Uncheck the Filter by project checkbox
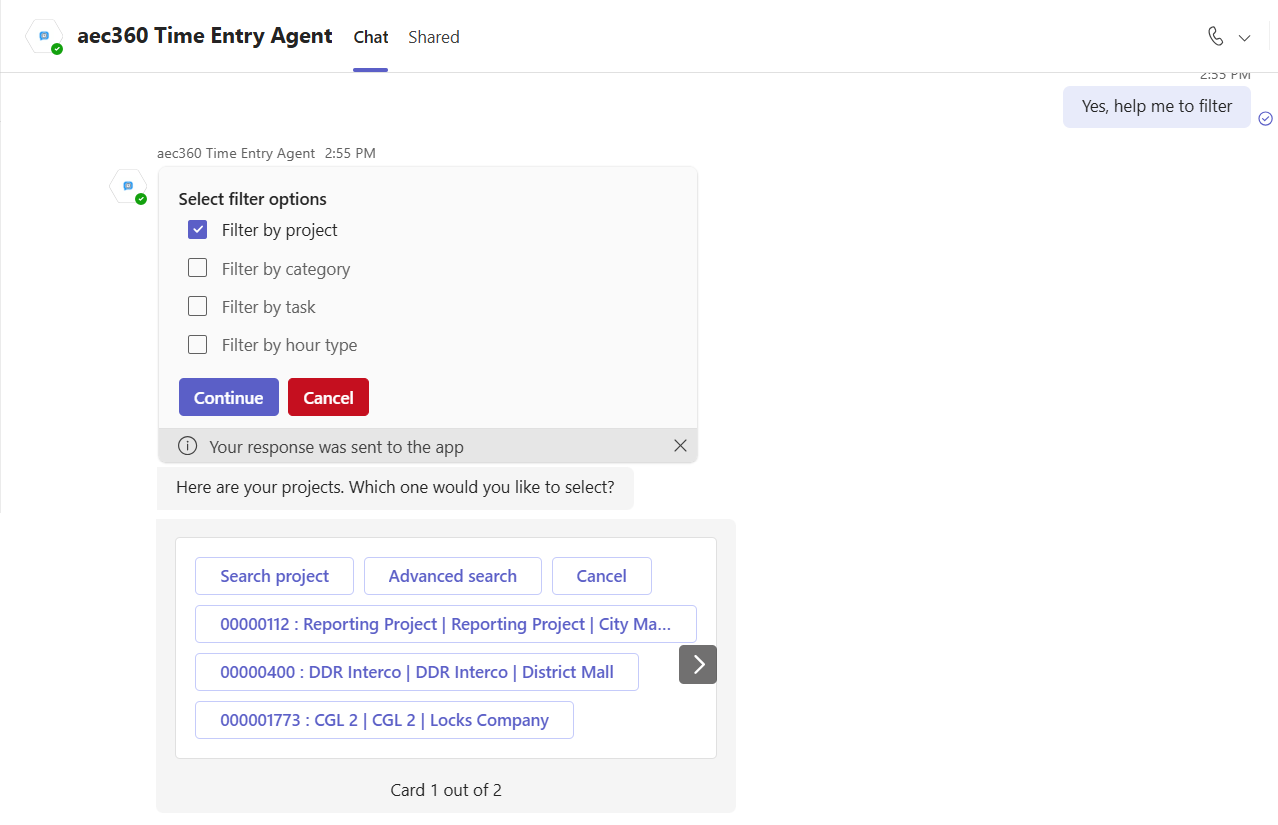The height and width of the screenshot is (825, 1278). (198, 230)
